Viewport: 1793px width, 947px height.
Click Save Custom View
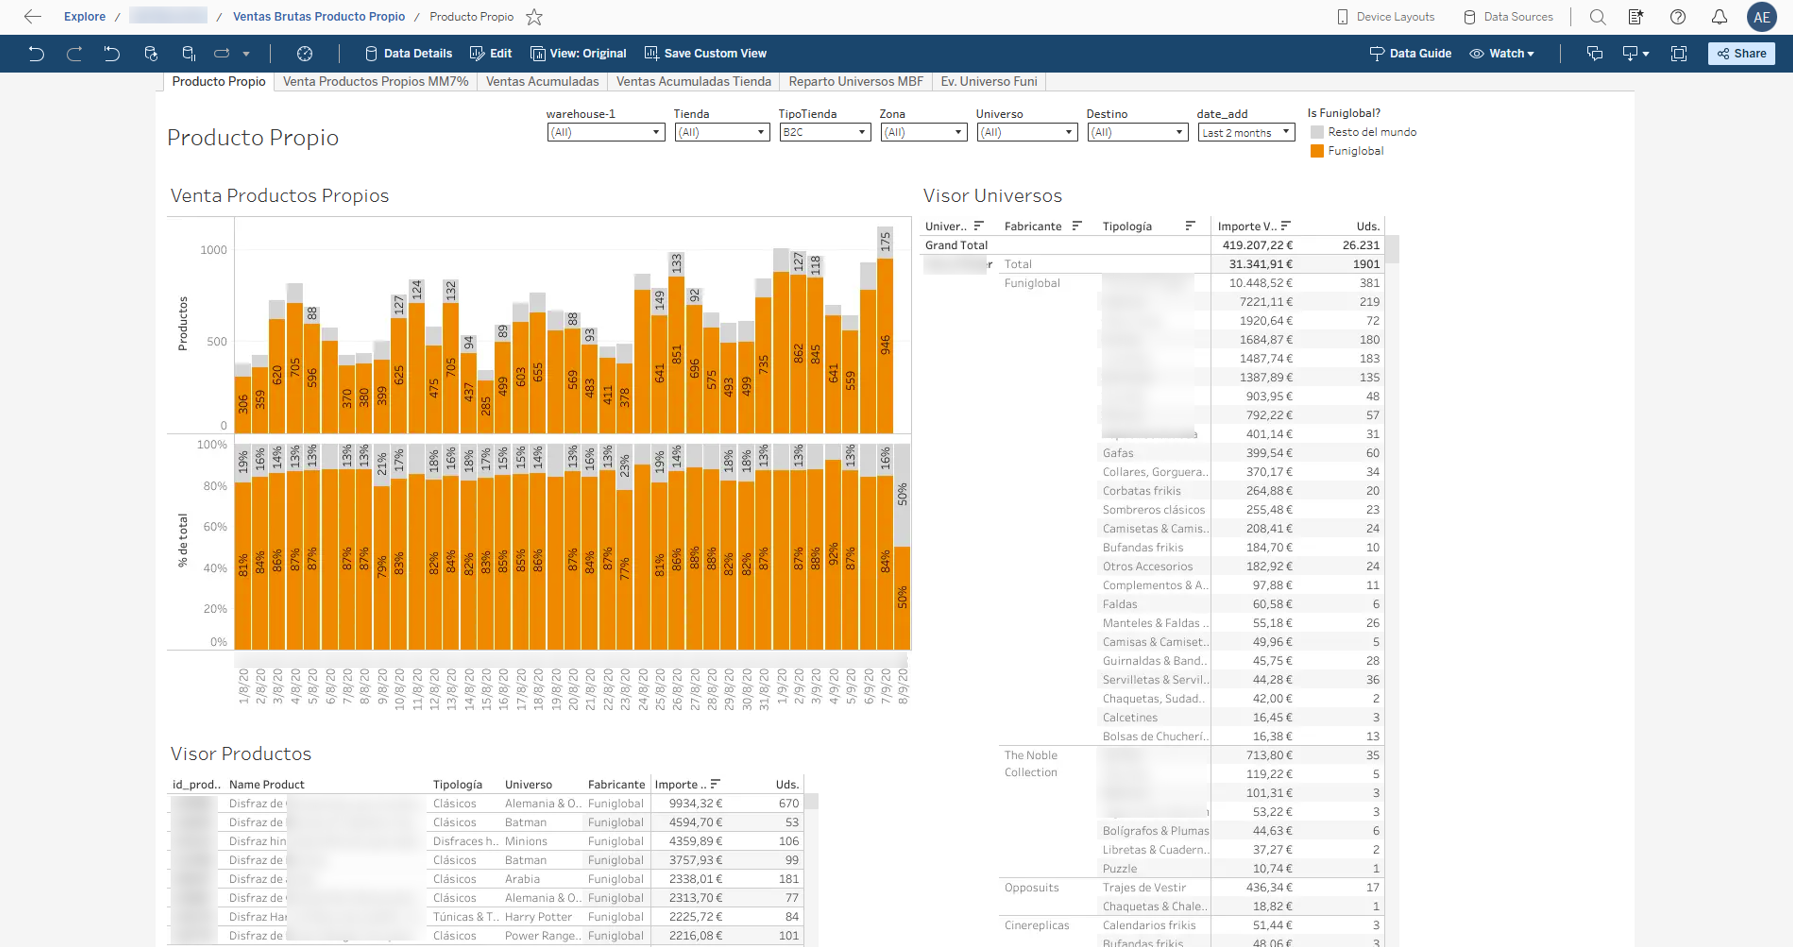click(x=705, y=54)
